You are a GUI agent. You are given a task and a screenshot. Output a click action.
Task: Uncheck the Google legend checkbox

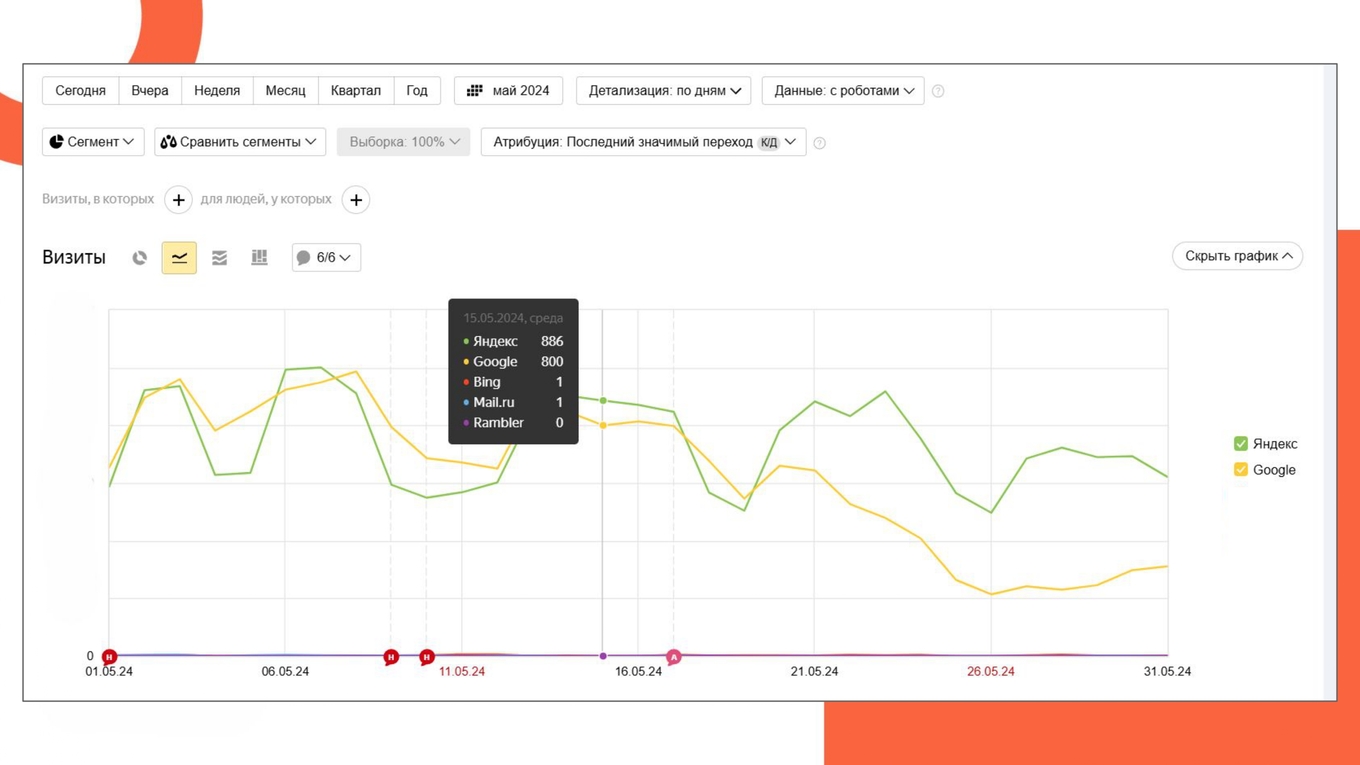tap(1240, 469)
